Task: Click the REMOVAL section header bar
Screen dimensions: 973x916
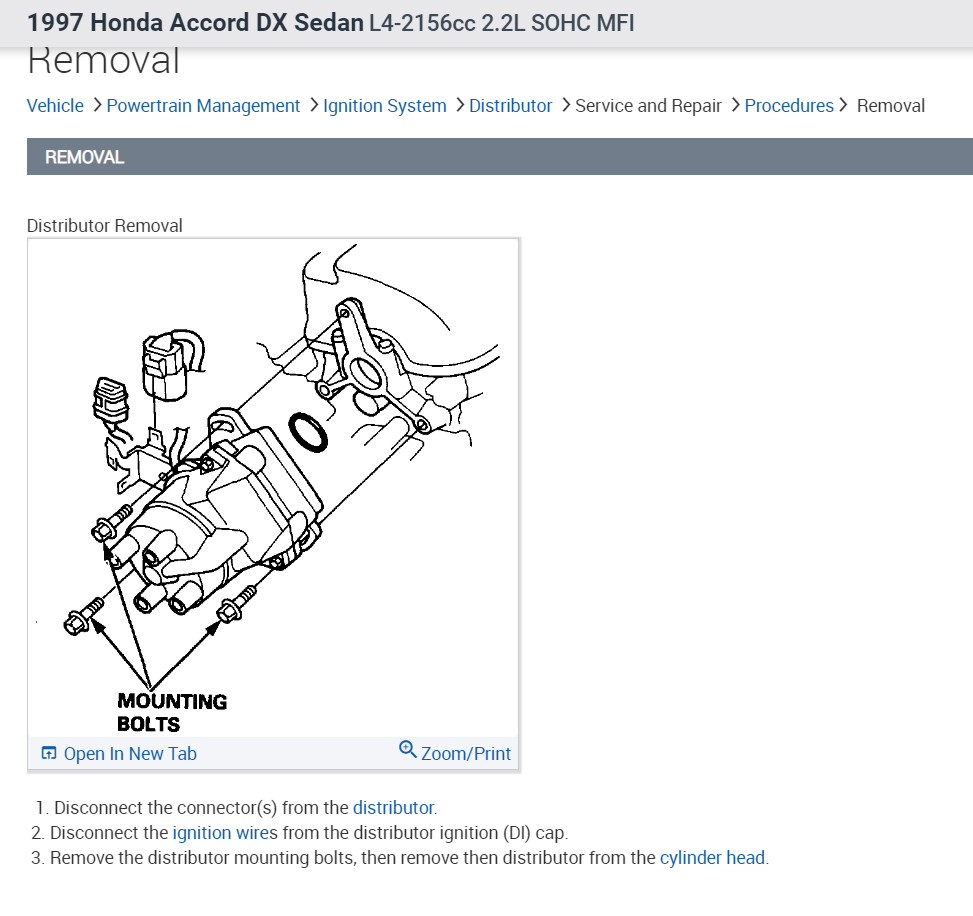Action: [500, 157]
